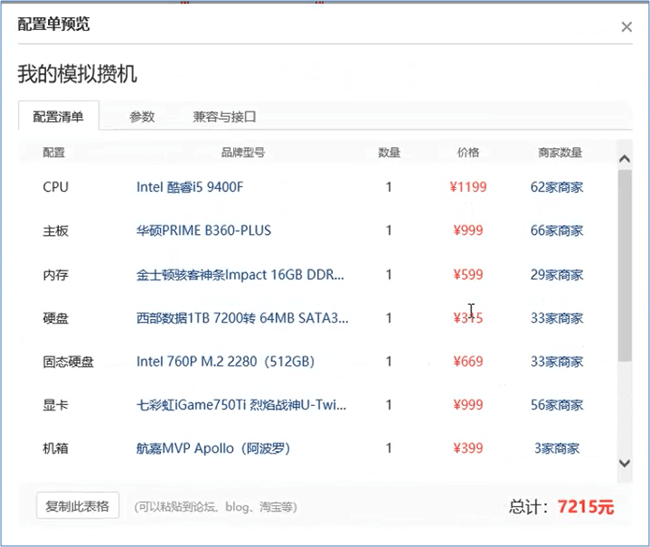
Task: Open 金士顿骇客神条Impact 16GB link
Action: pos(240,275)
